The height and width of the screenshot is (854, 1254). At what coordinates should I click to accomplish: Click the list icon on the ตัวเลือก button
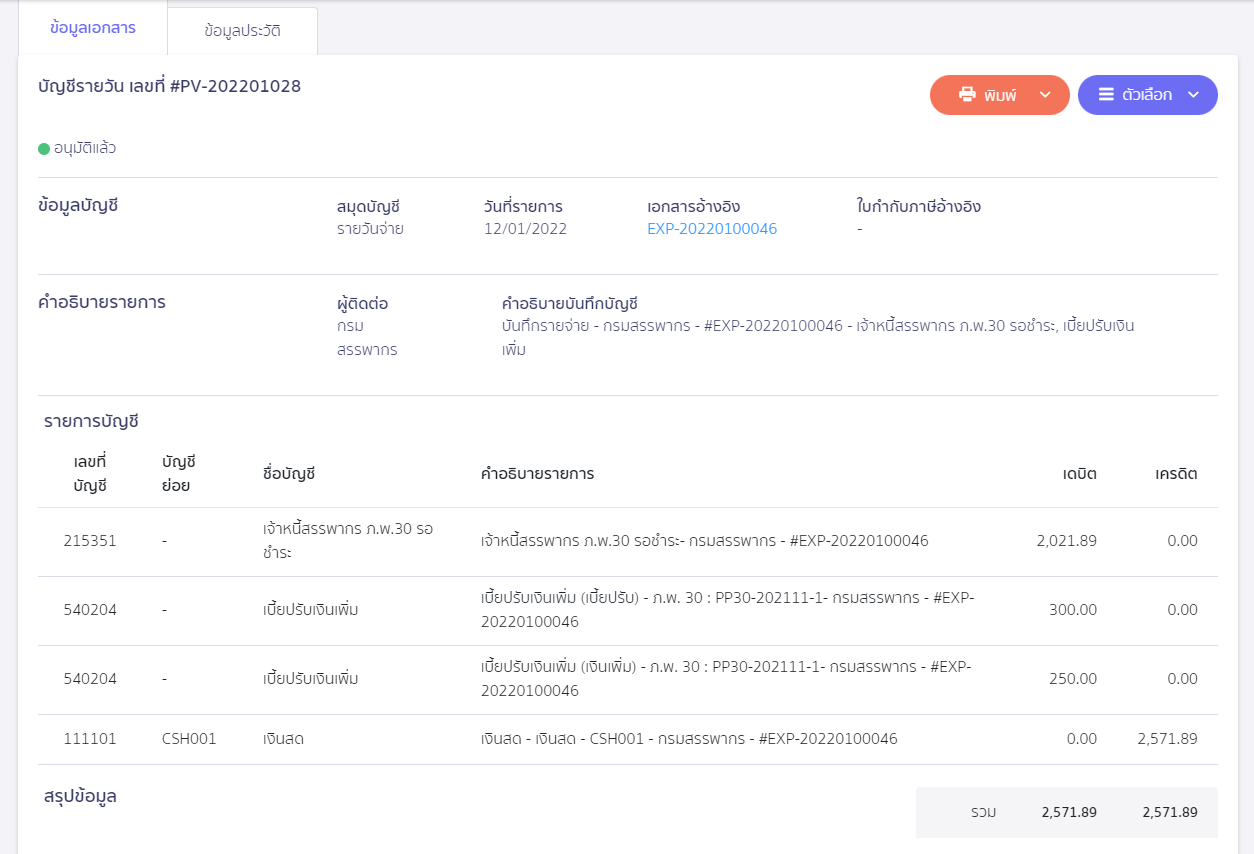click(x=1106, y=95)
